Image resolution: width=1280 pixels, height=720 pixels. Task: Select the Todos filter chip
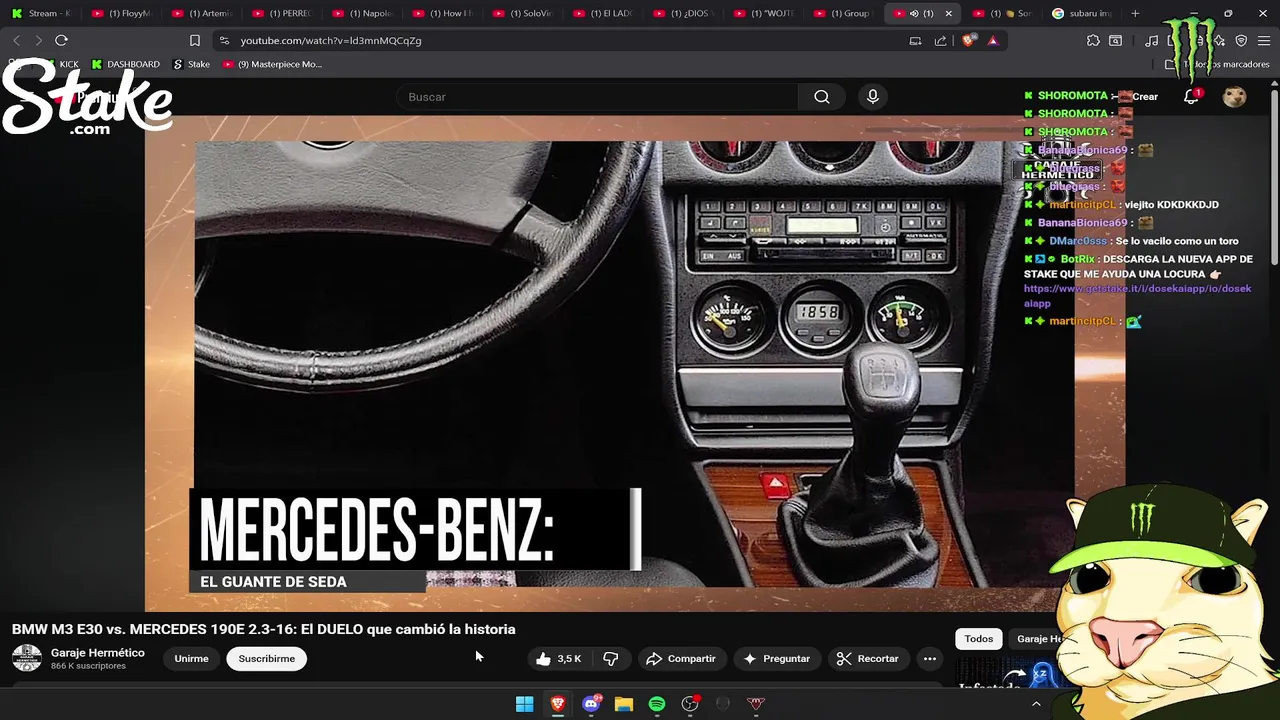[979, 638]
